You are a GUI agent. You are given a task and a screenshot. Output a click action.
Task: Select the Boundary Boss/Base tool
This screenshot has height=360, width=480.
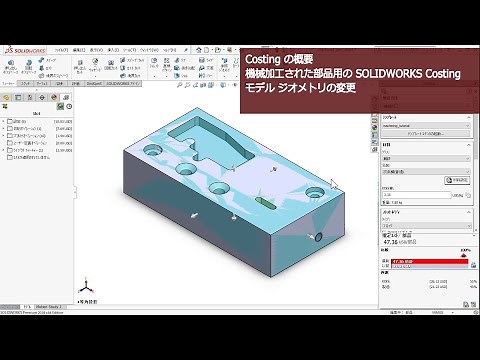tap(53, 76)
